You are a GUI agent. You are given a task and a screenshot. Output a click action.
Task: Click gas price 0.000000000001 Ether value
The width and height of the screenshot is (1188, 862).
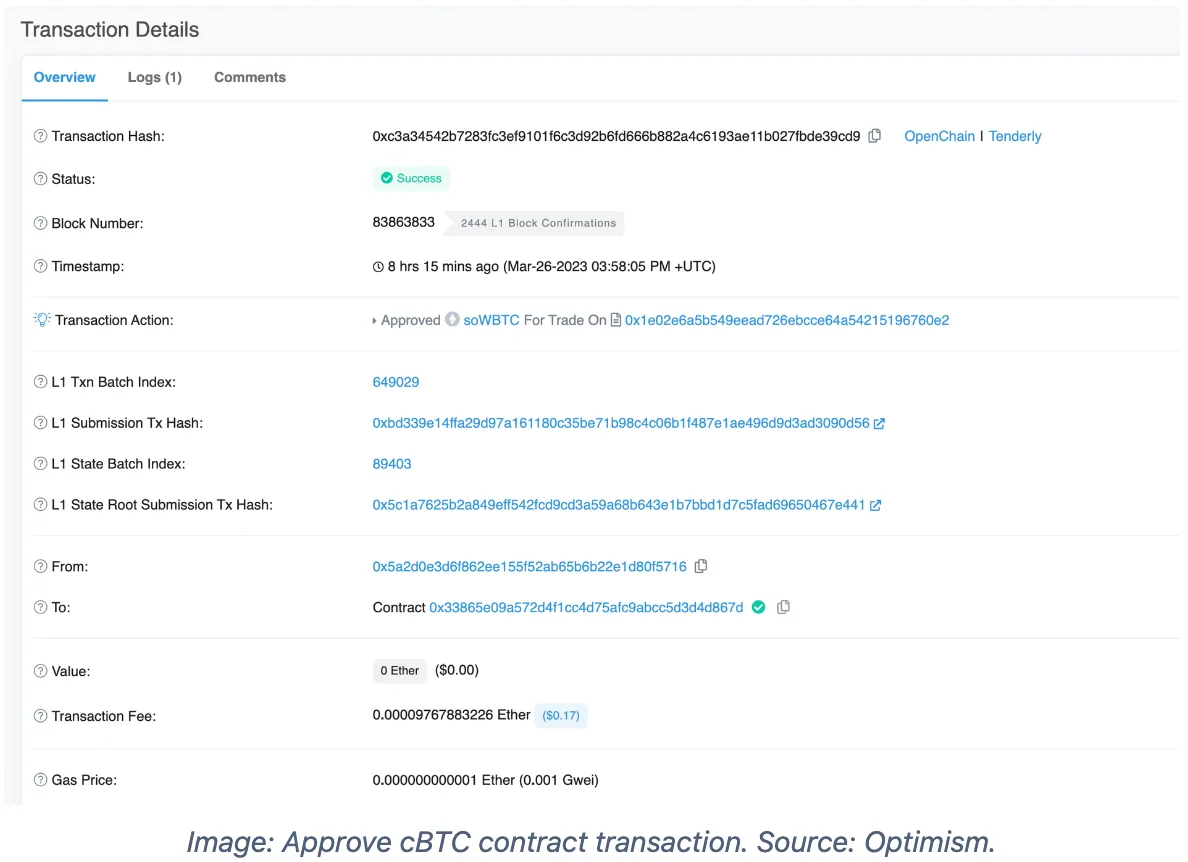pyautogui.click(x=486, y=780)
